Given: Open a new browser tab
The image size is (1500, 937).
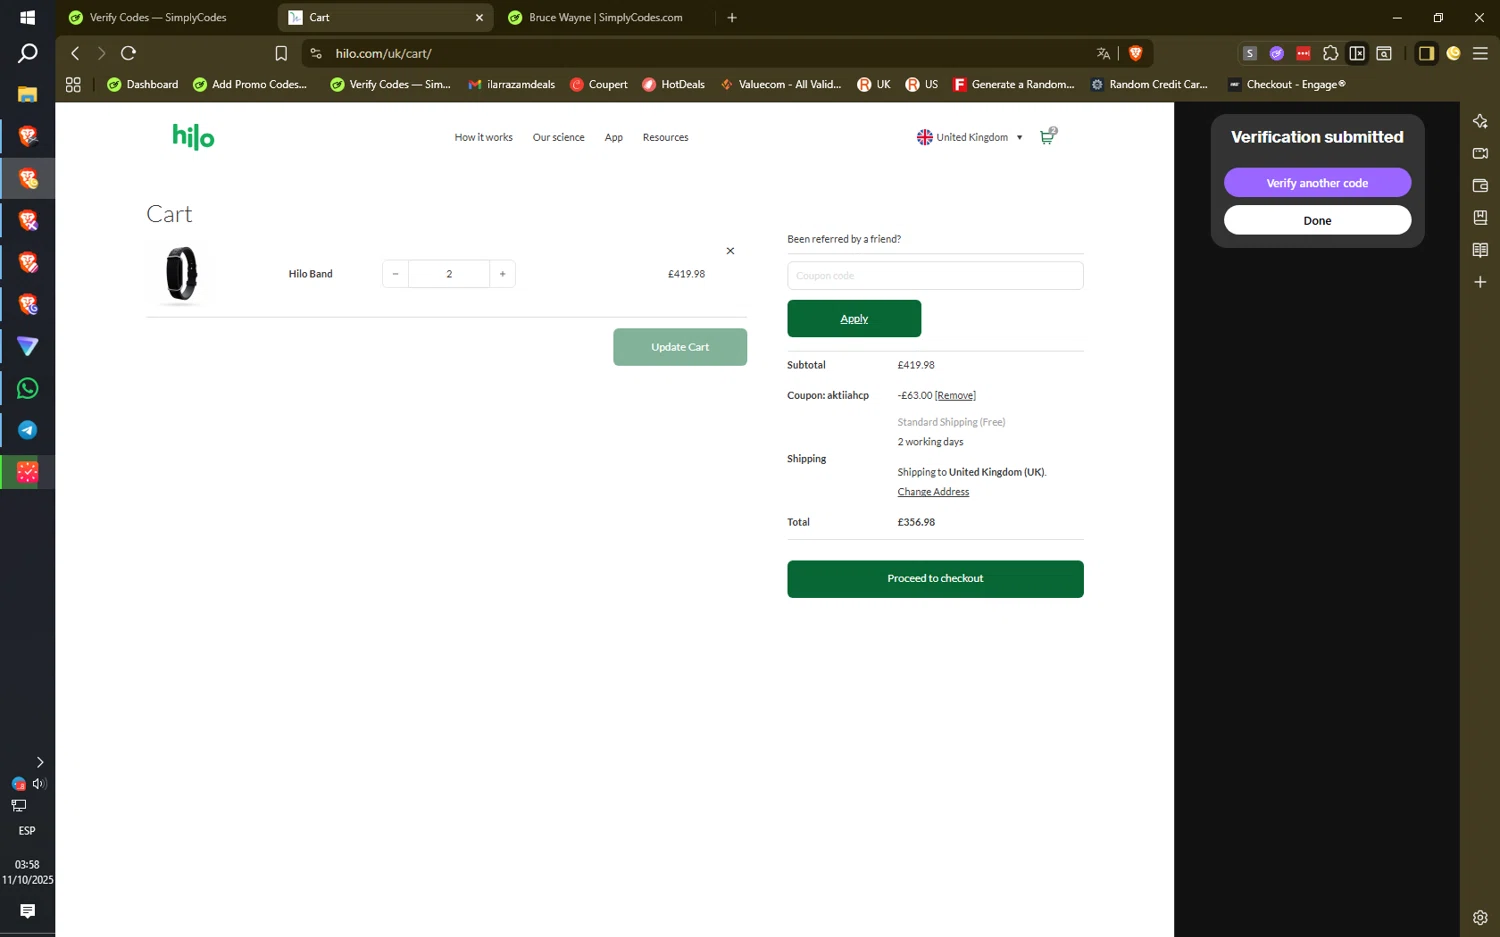Looking at the screenshot, I should (x=732, y=17).
